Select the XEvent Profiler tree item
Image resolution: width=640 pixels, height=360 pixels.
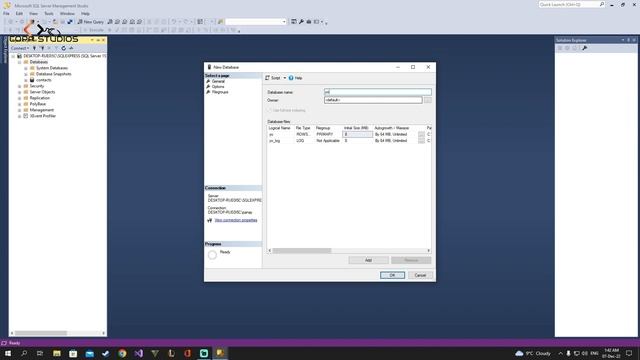42,116
